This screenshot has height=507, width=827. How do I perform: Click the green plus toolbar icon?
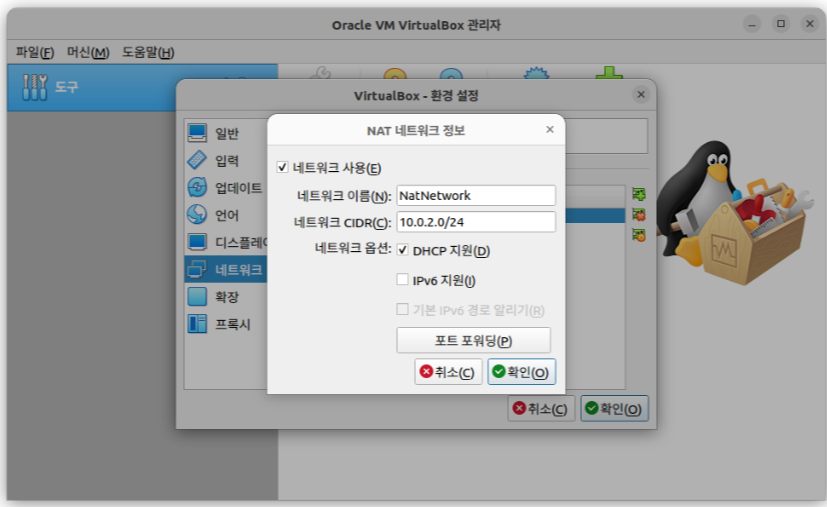coord(609,73)
